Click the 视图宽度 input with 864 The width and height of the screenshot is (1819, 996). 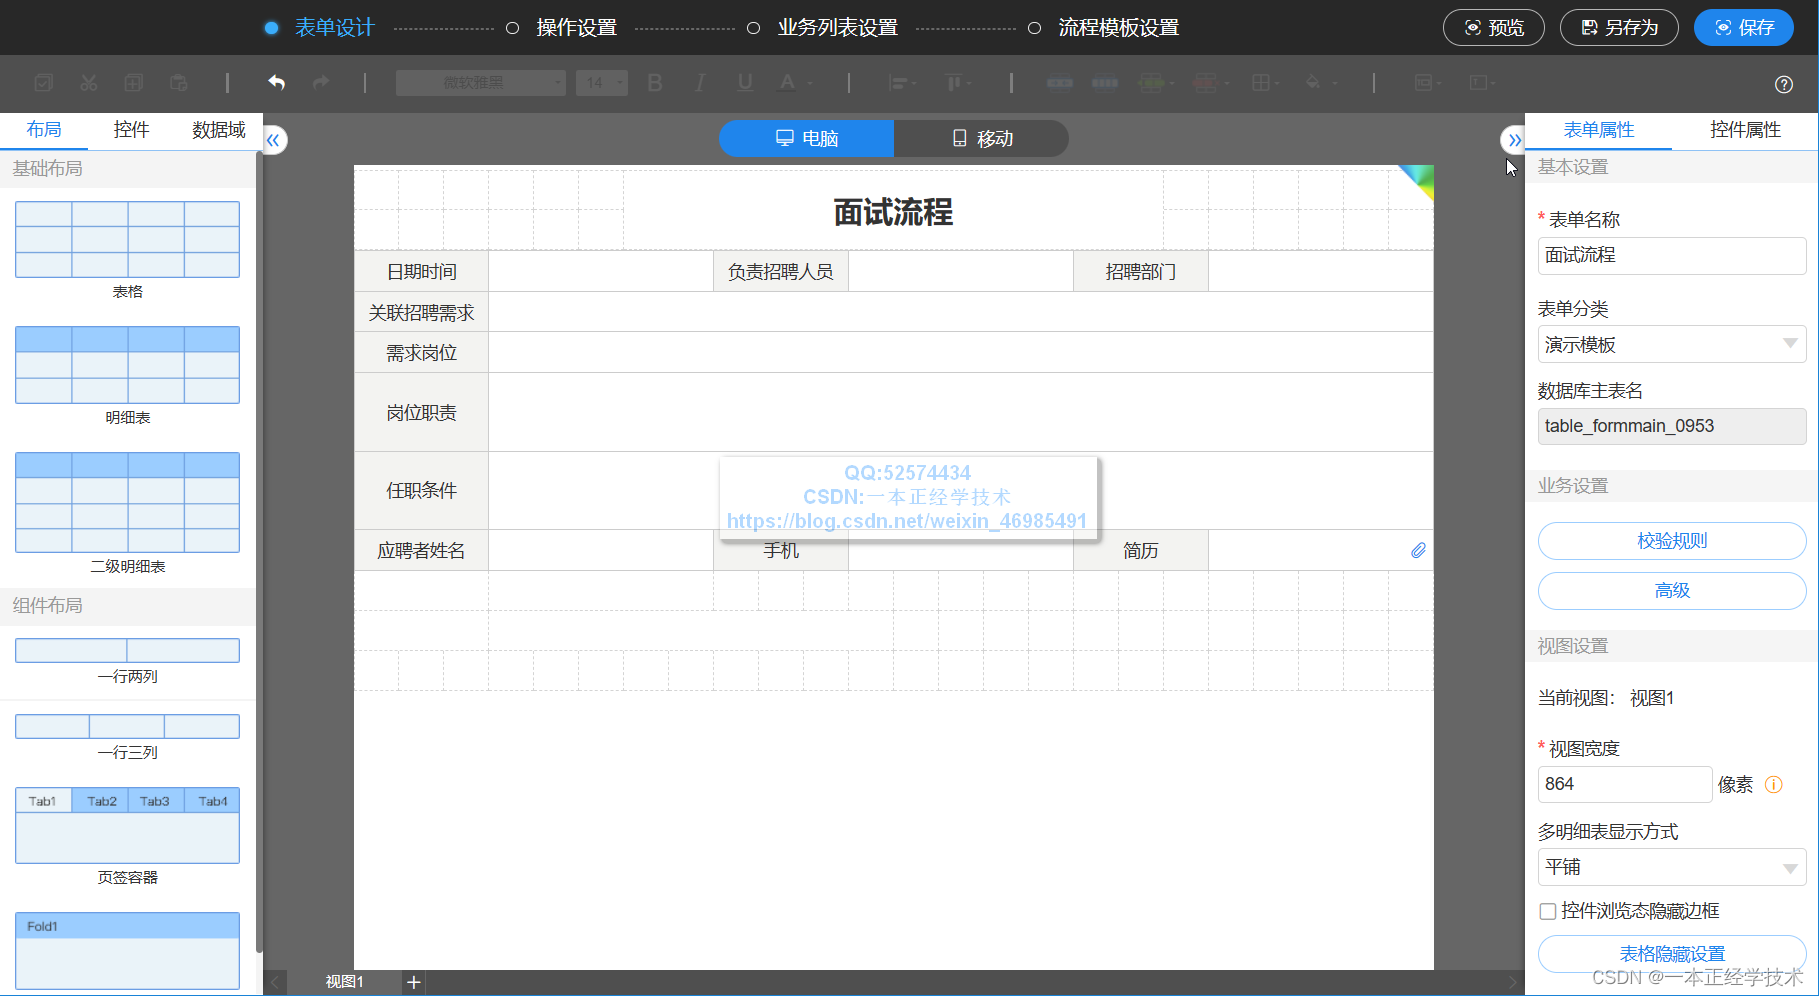coord(1624,785)
